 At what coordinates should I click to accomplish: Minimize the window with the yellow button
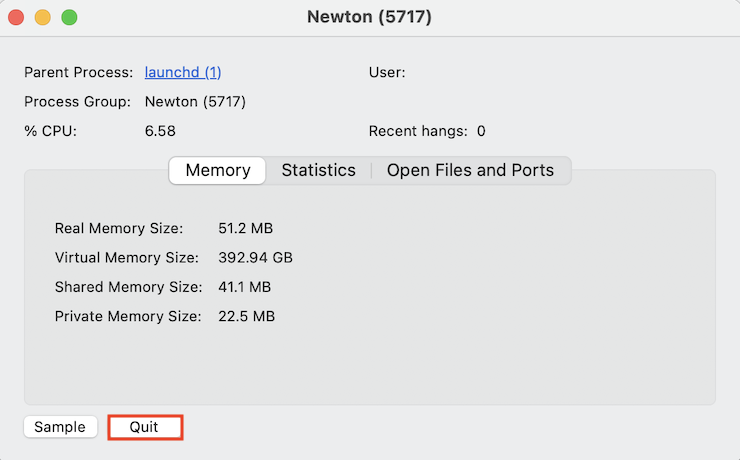click(x=42, y=17)
